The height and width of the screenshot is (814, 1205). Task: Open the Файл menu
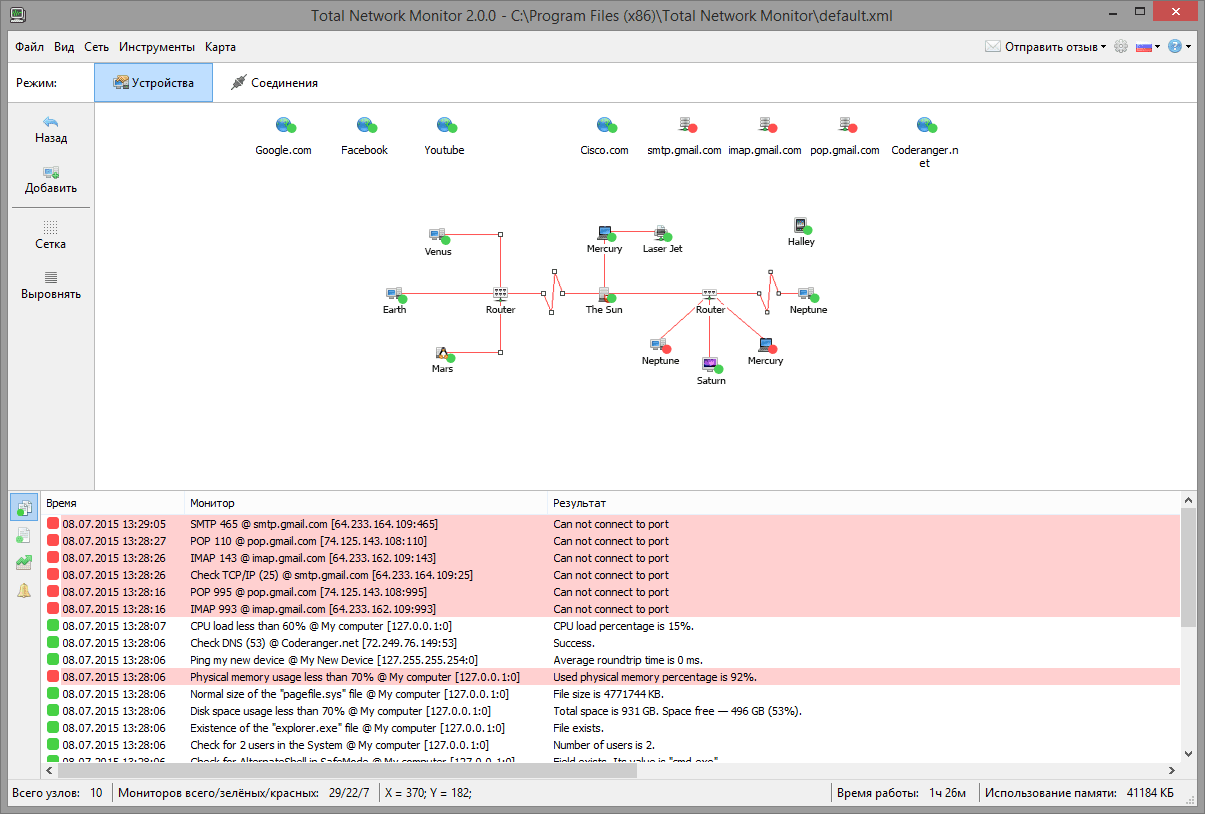coord(30,46)
